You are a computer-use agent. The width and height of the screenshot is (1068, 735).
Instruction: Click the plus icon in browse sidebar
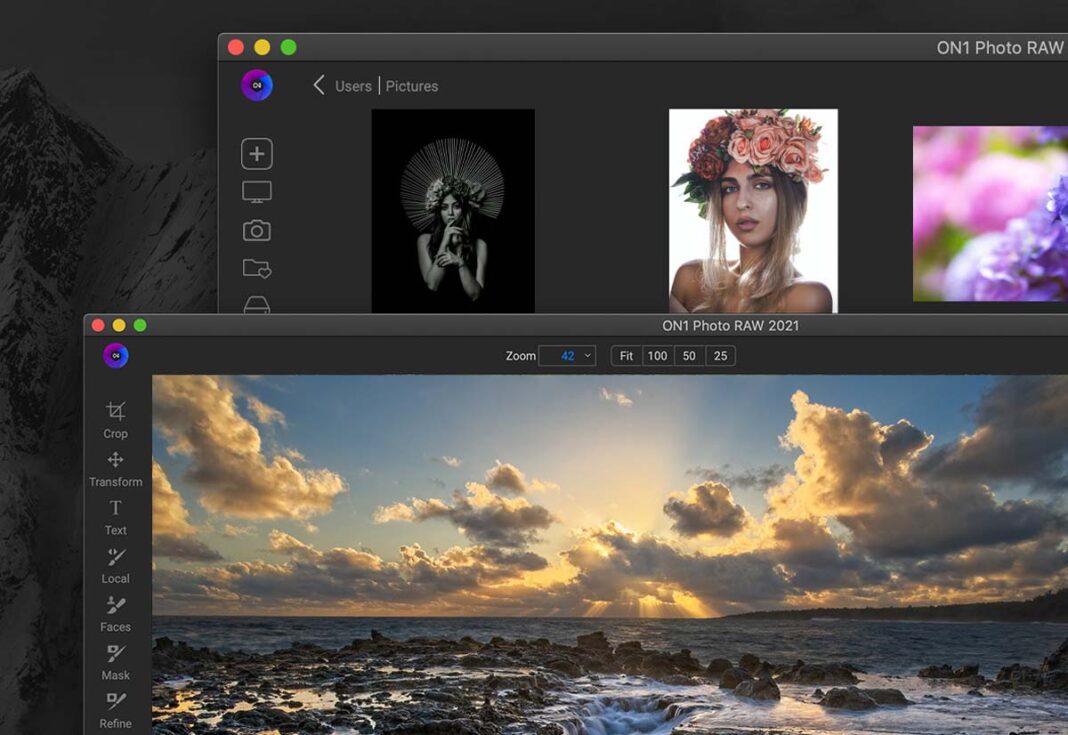coord(257,154)
